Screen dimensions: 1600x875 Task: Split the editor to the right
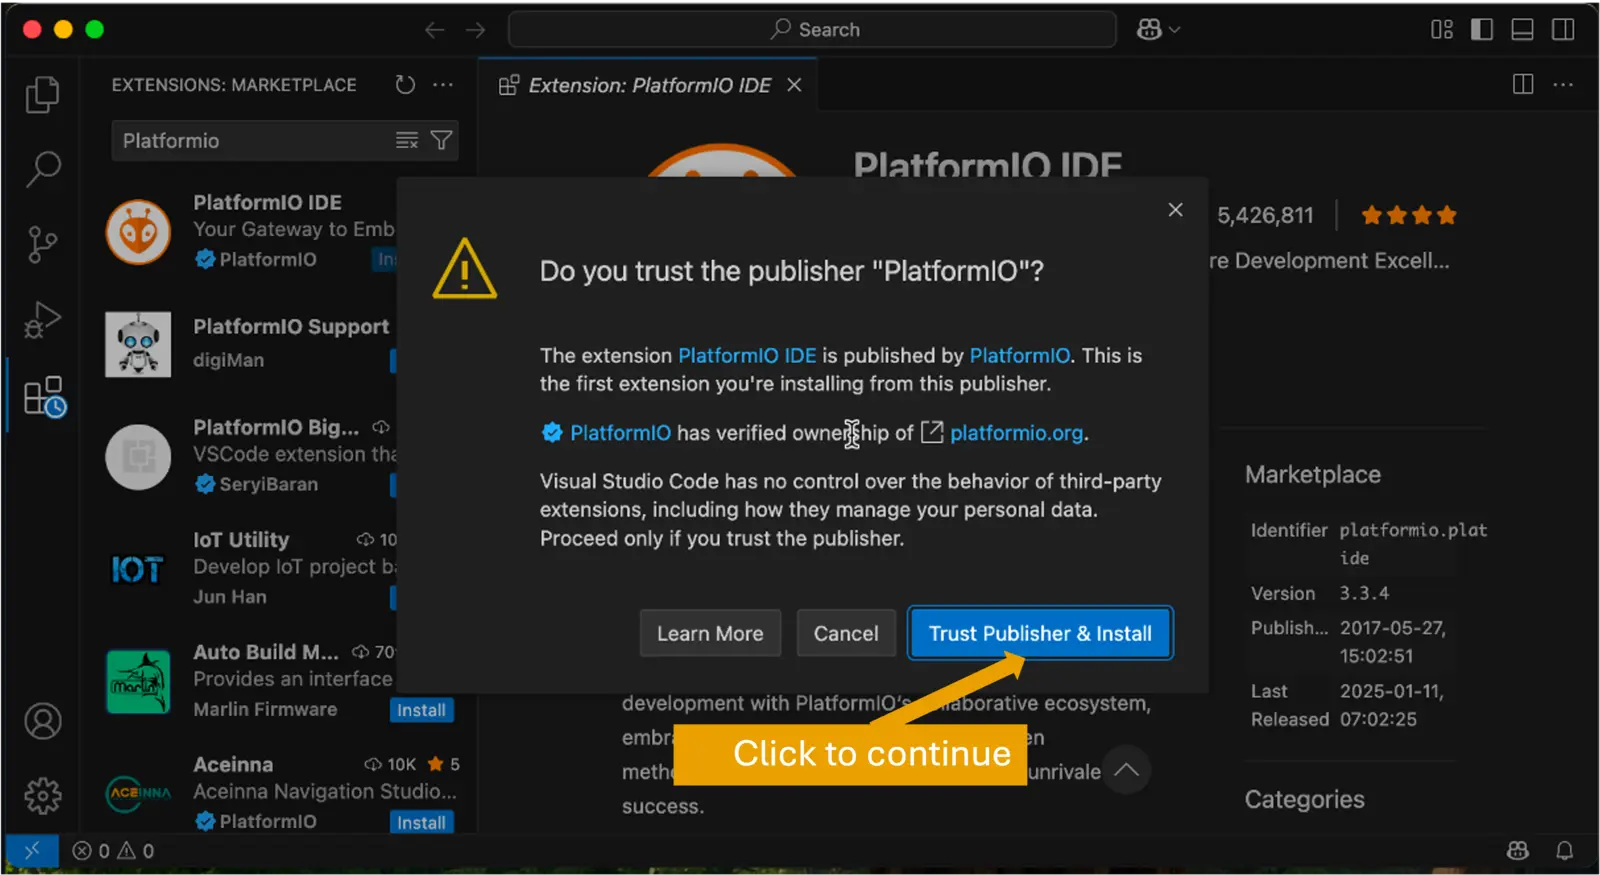pyautogui.click(x=1523, y=85)
